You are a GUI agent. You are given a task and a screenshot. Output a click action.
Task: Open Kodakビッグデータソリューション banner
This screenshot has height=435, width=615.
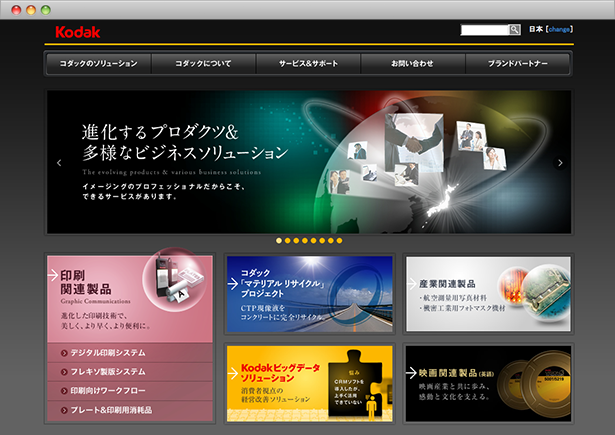pyautogui.click(x=309, y=384)
